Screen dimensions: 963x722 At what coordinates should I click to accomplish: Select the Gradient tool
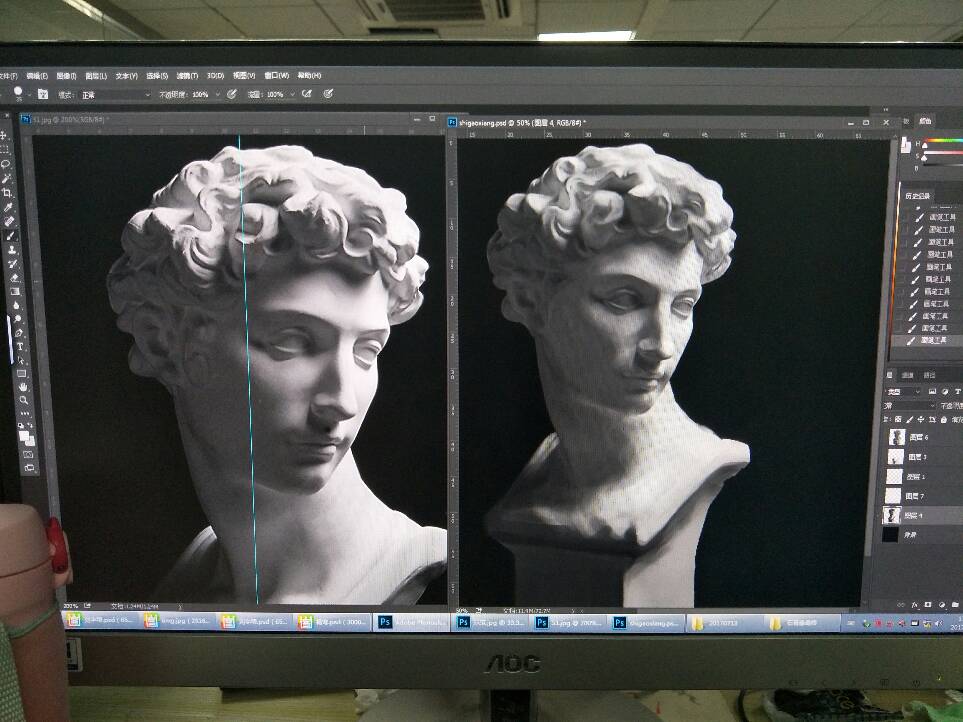15,291
